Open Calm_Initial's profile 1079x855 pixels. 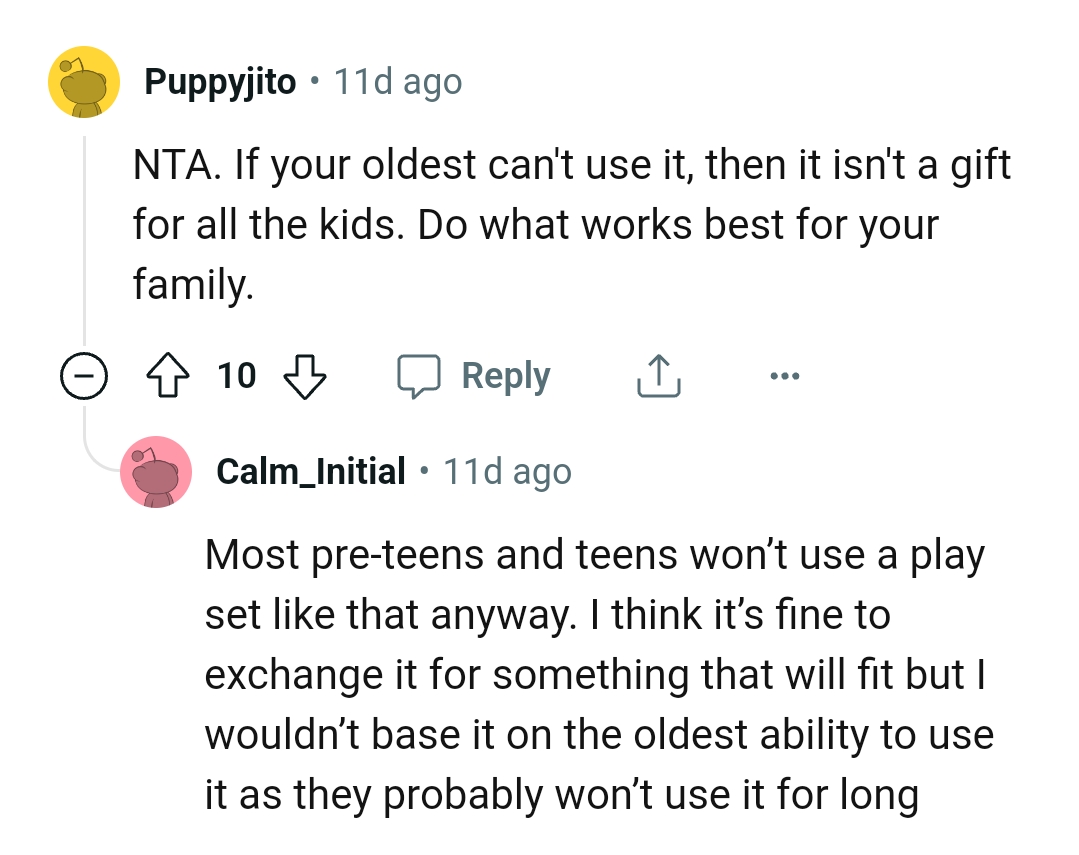(311, 471)
